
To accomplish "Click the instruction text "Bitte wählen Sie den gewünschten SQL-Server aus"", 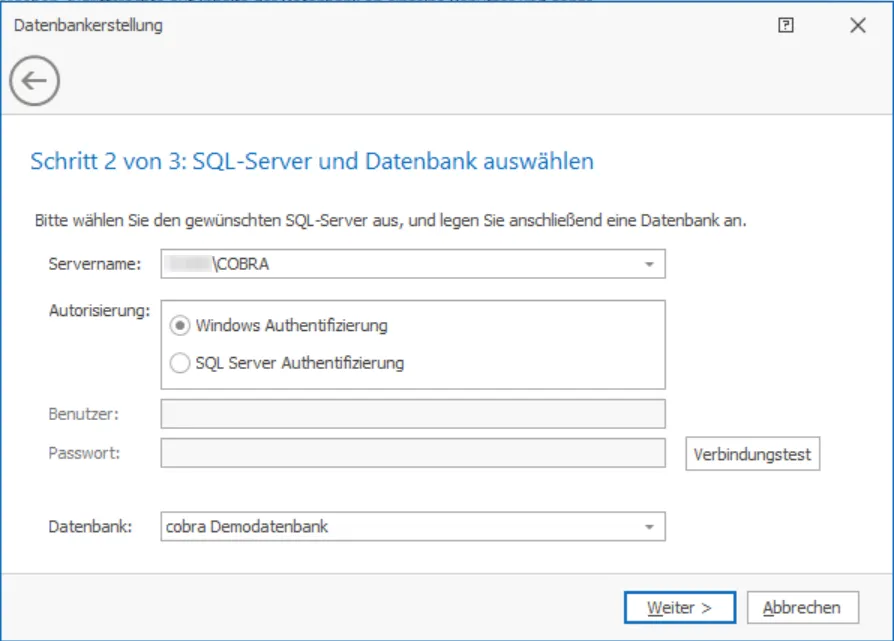I will coord(219,221).
